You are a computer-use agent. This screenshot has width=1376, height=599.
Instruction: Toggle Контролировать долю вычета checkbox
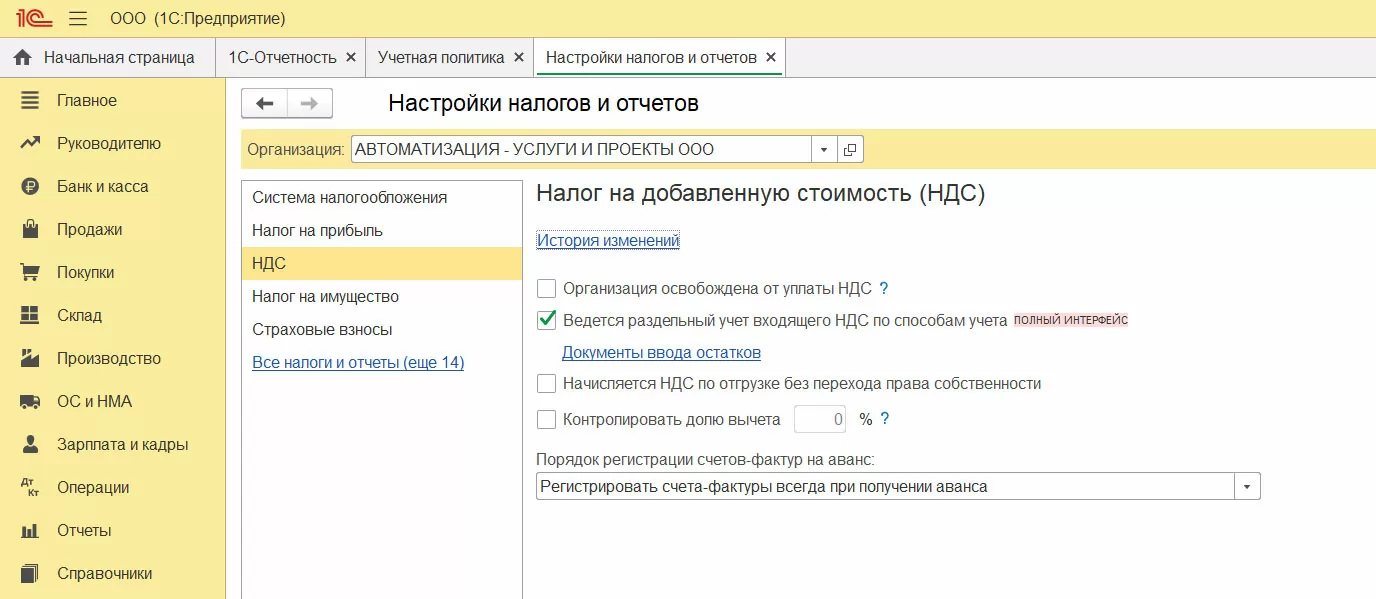[547, 419]
